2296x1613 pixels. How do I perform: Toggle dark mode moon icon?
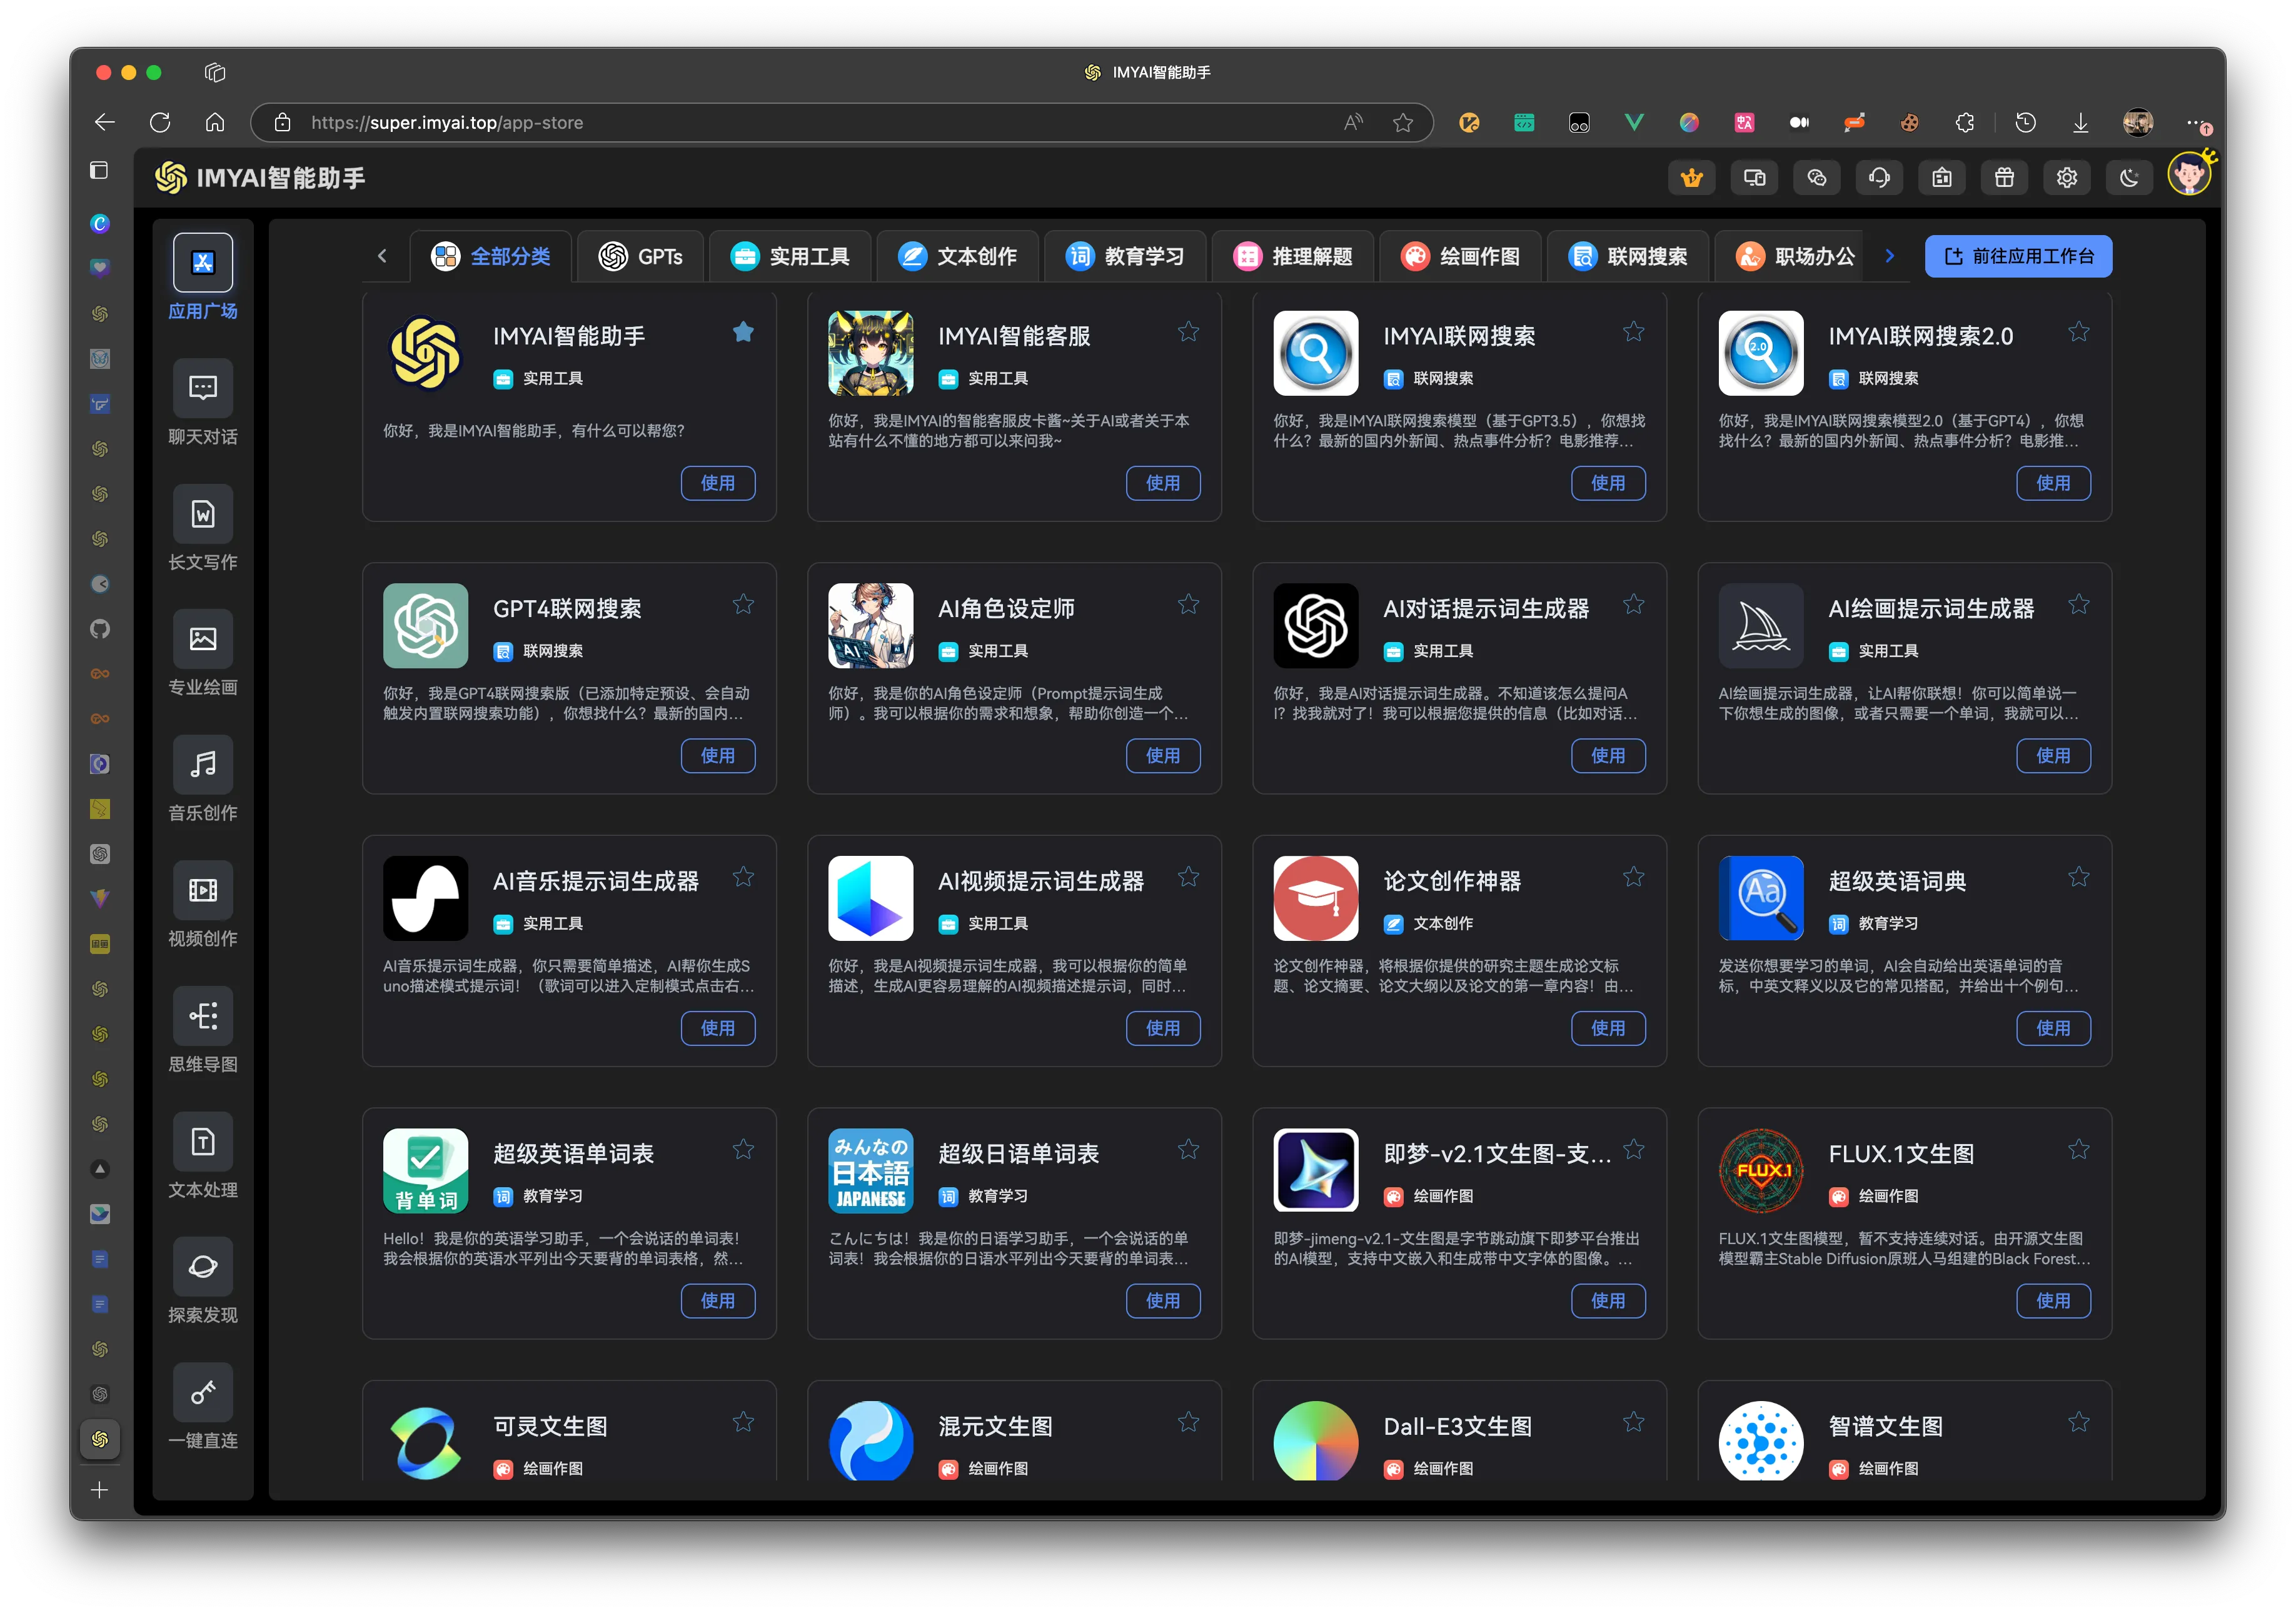tap(2129, 177)
